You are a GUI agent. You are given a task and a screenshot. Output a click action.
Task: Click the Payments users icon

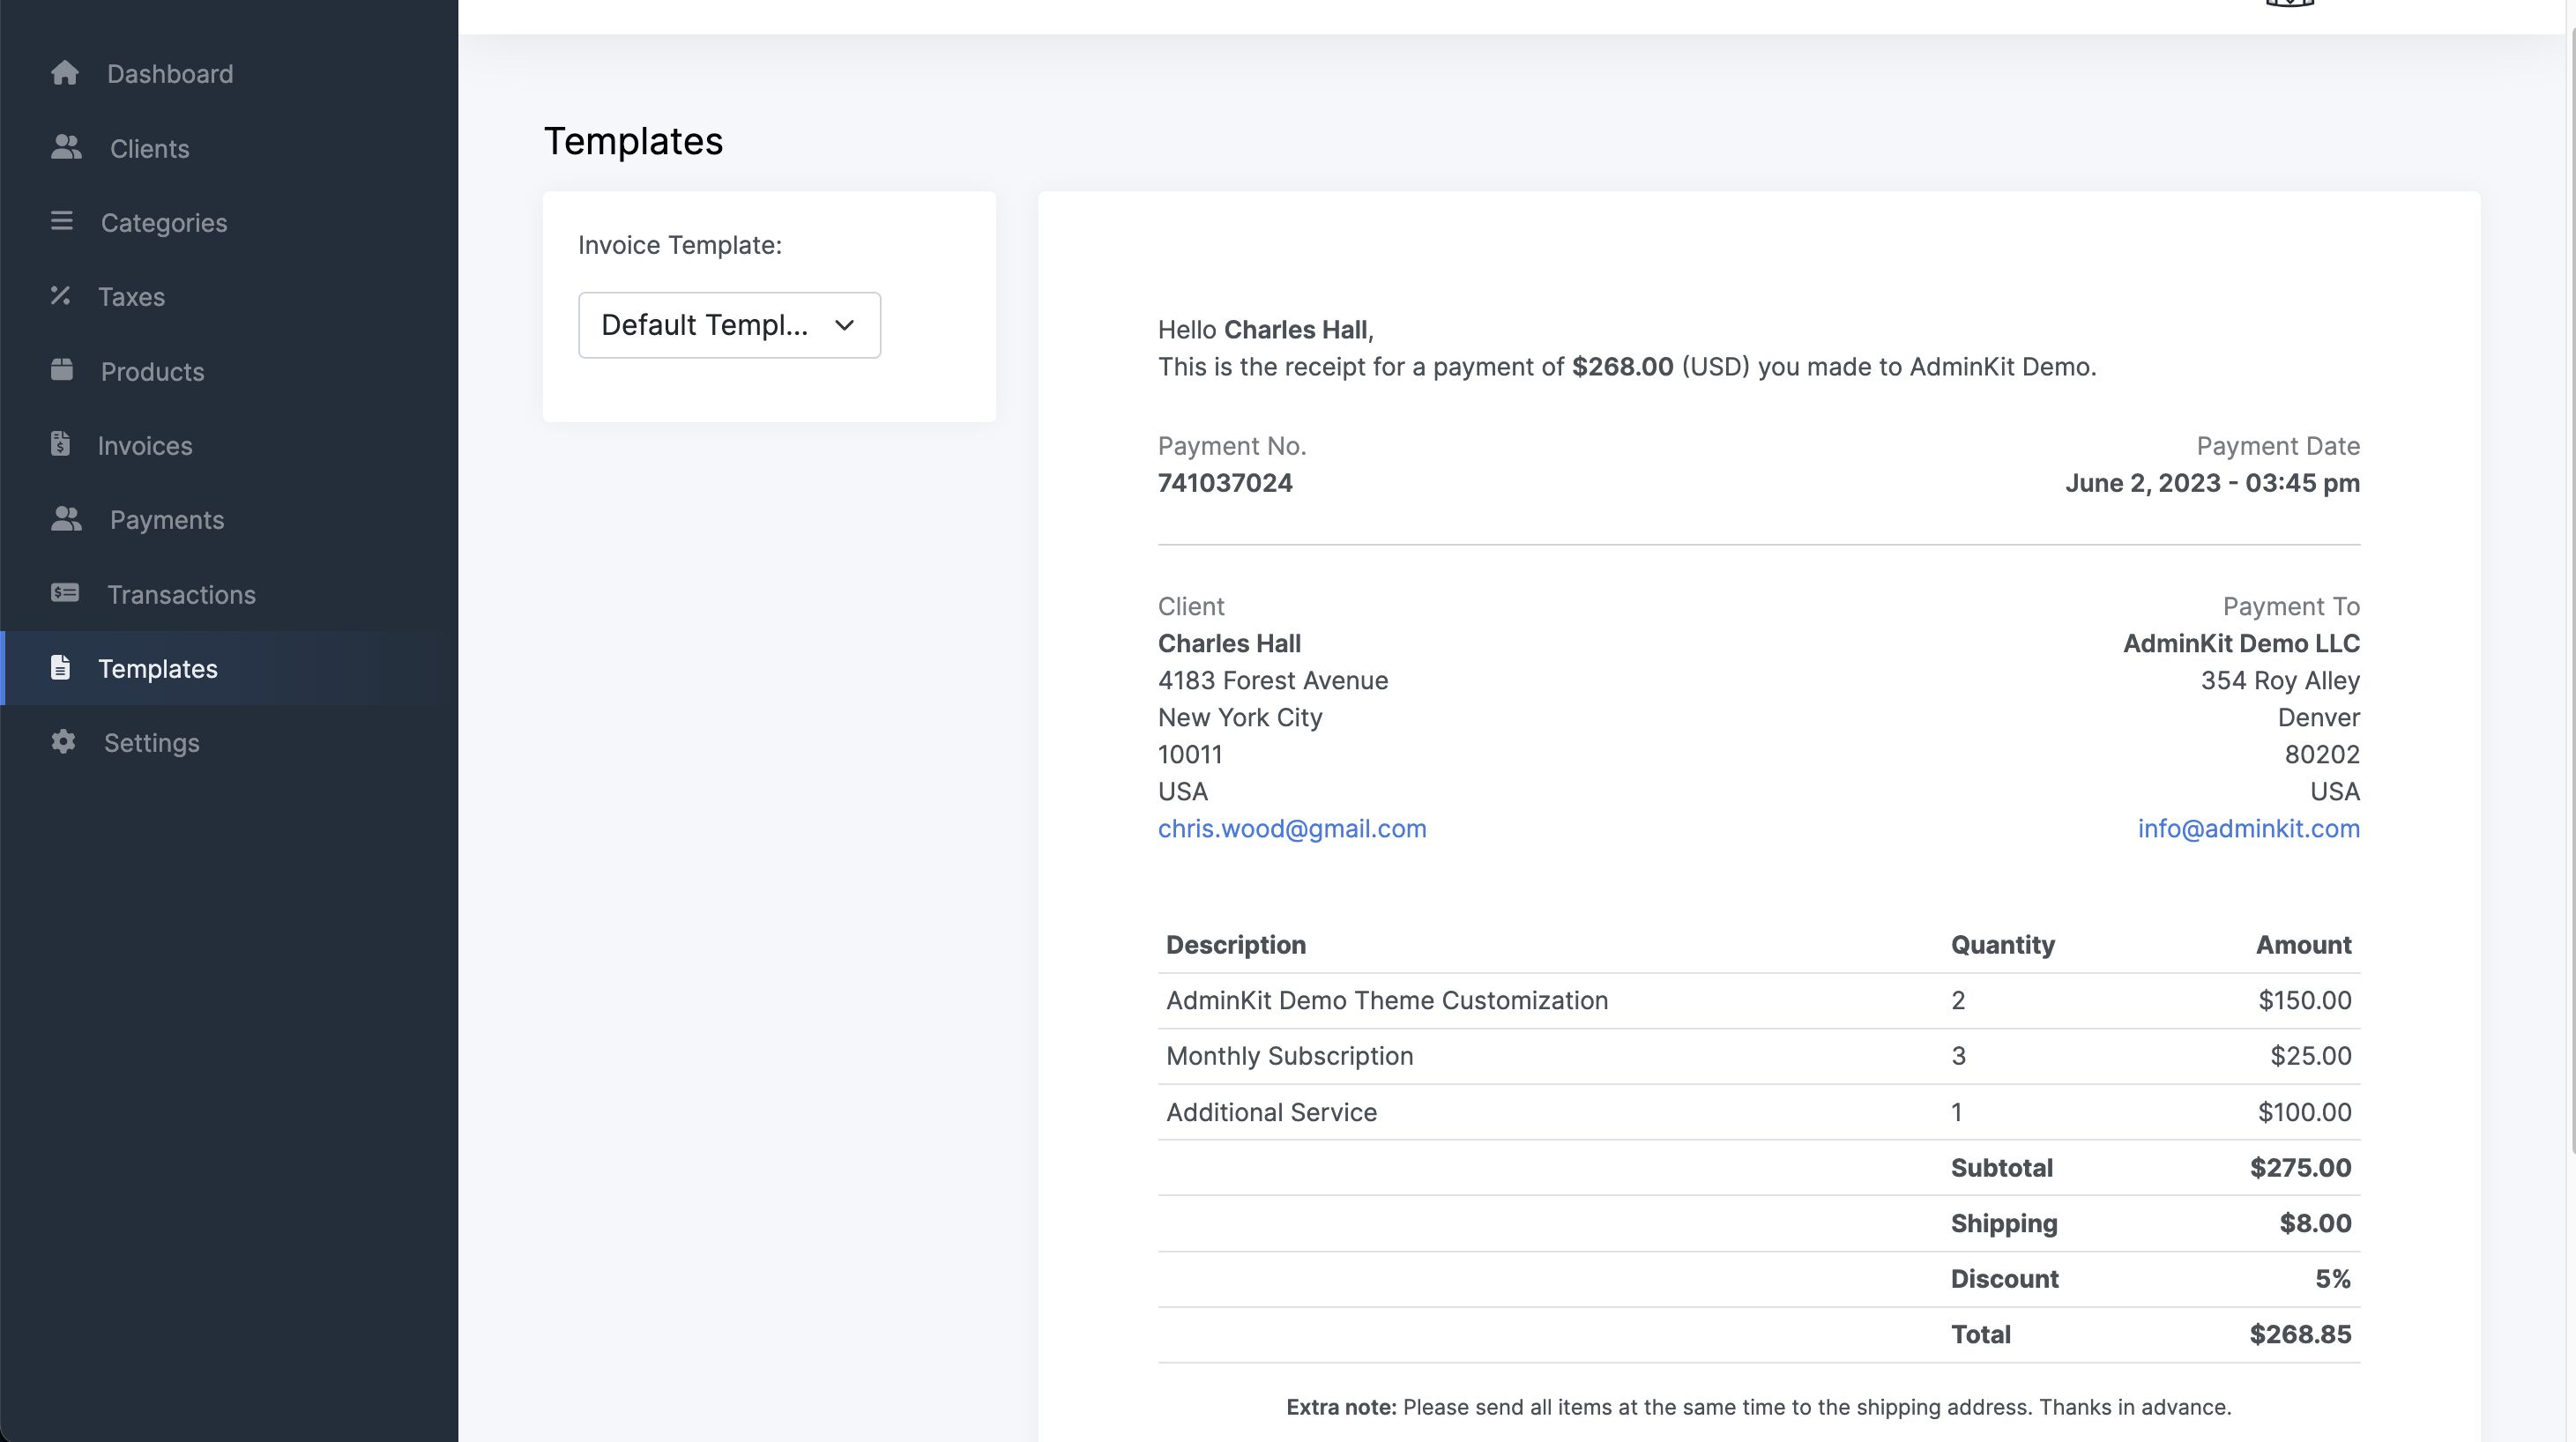(66, 519)
